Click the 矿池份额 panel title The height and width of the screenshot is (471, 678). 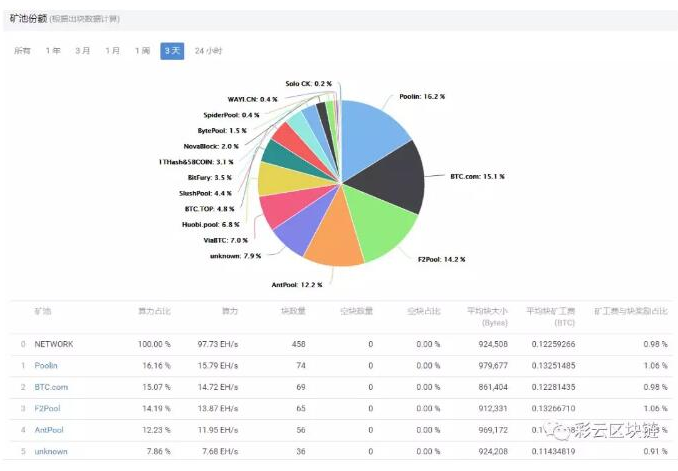pos(28,19)
